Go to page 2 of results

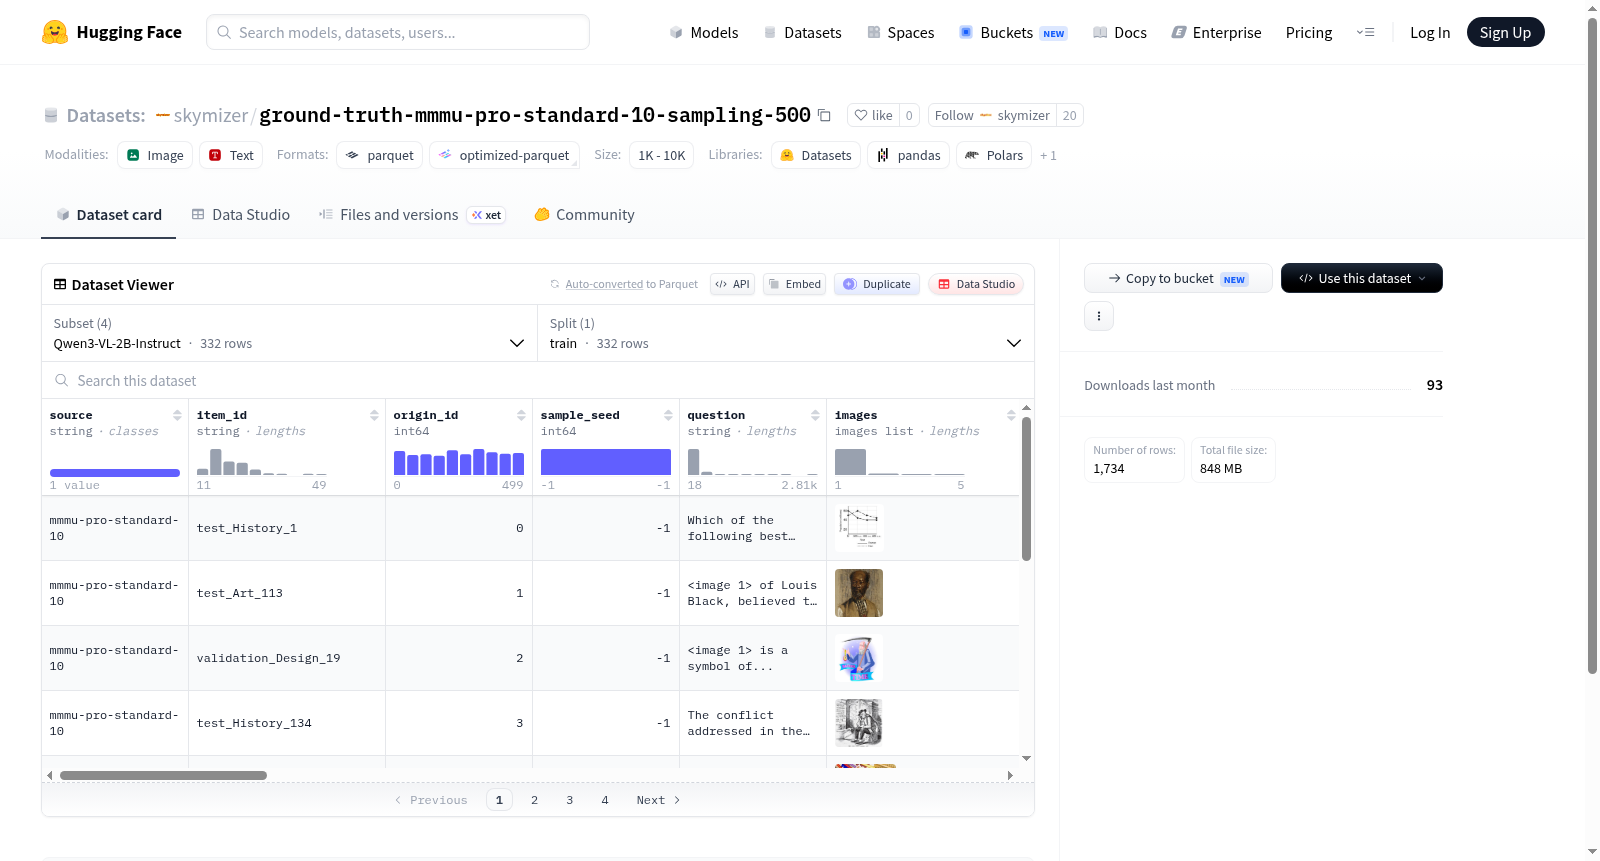pos(535,800)
